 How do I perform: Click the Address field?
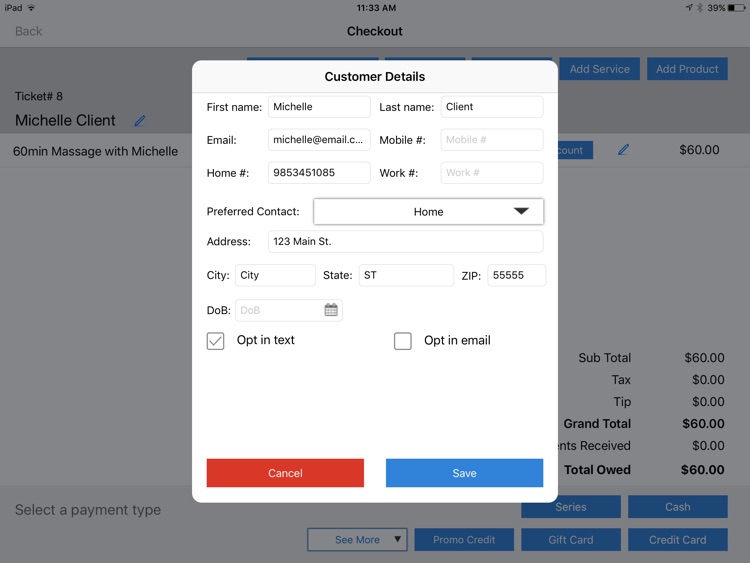point(406,242)
